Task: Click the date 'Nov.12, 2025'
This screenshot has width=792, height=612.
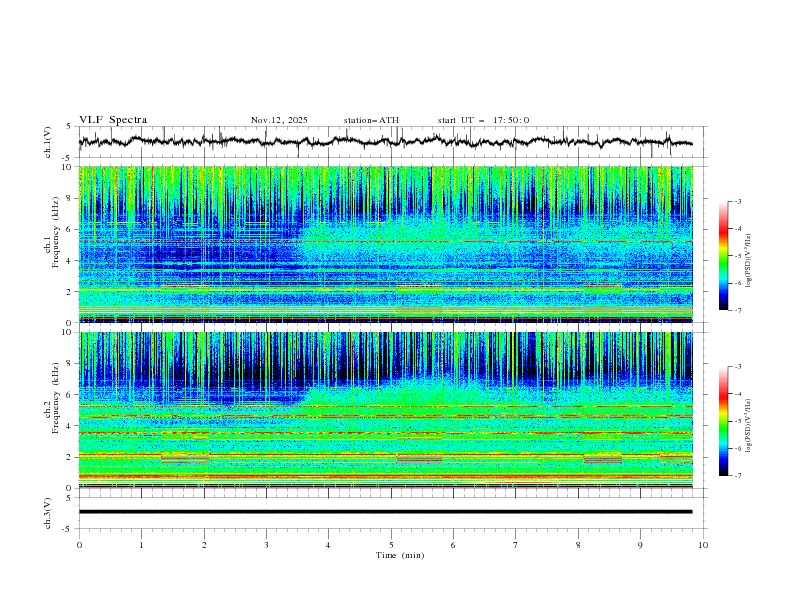Action: click(279, 120)
